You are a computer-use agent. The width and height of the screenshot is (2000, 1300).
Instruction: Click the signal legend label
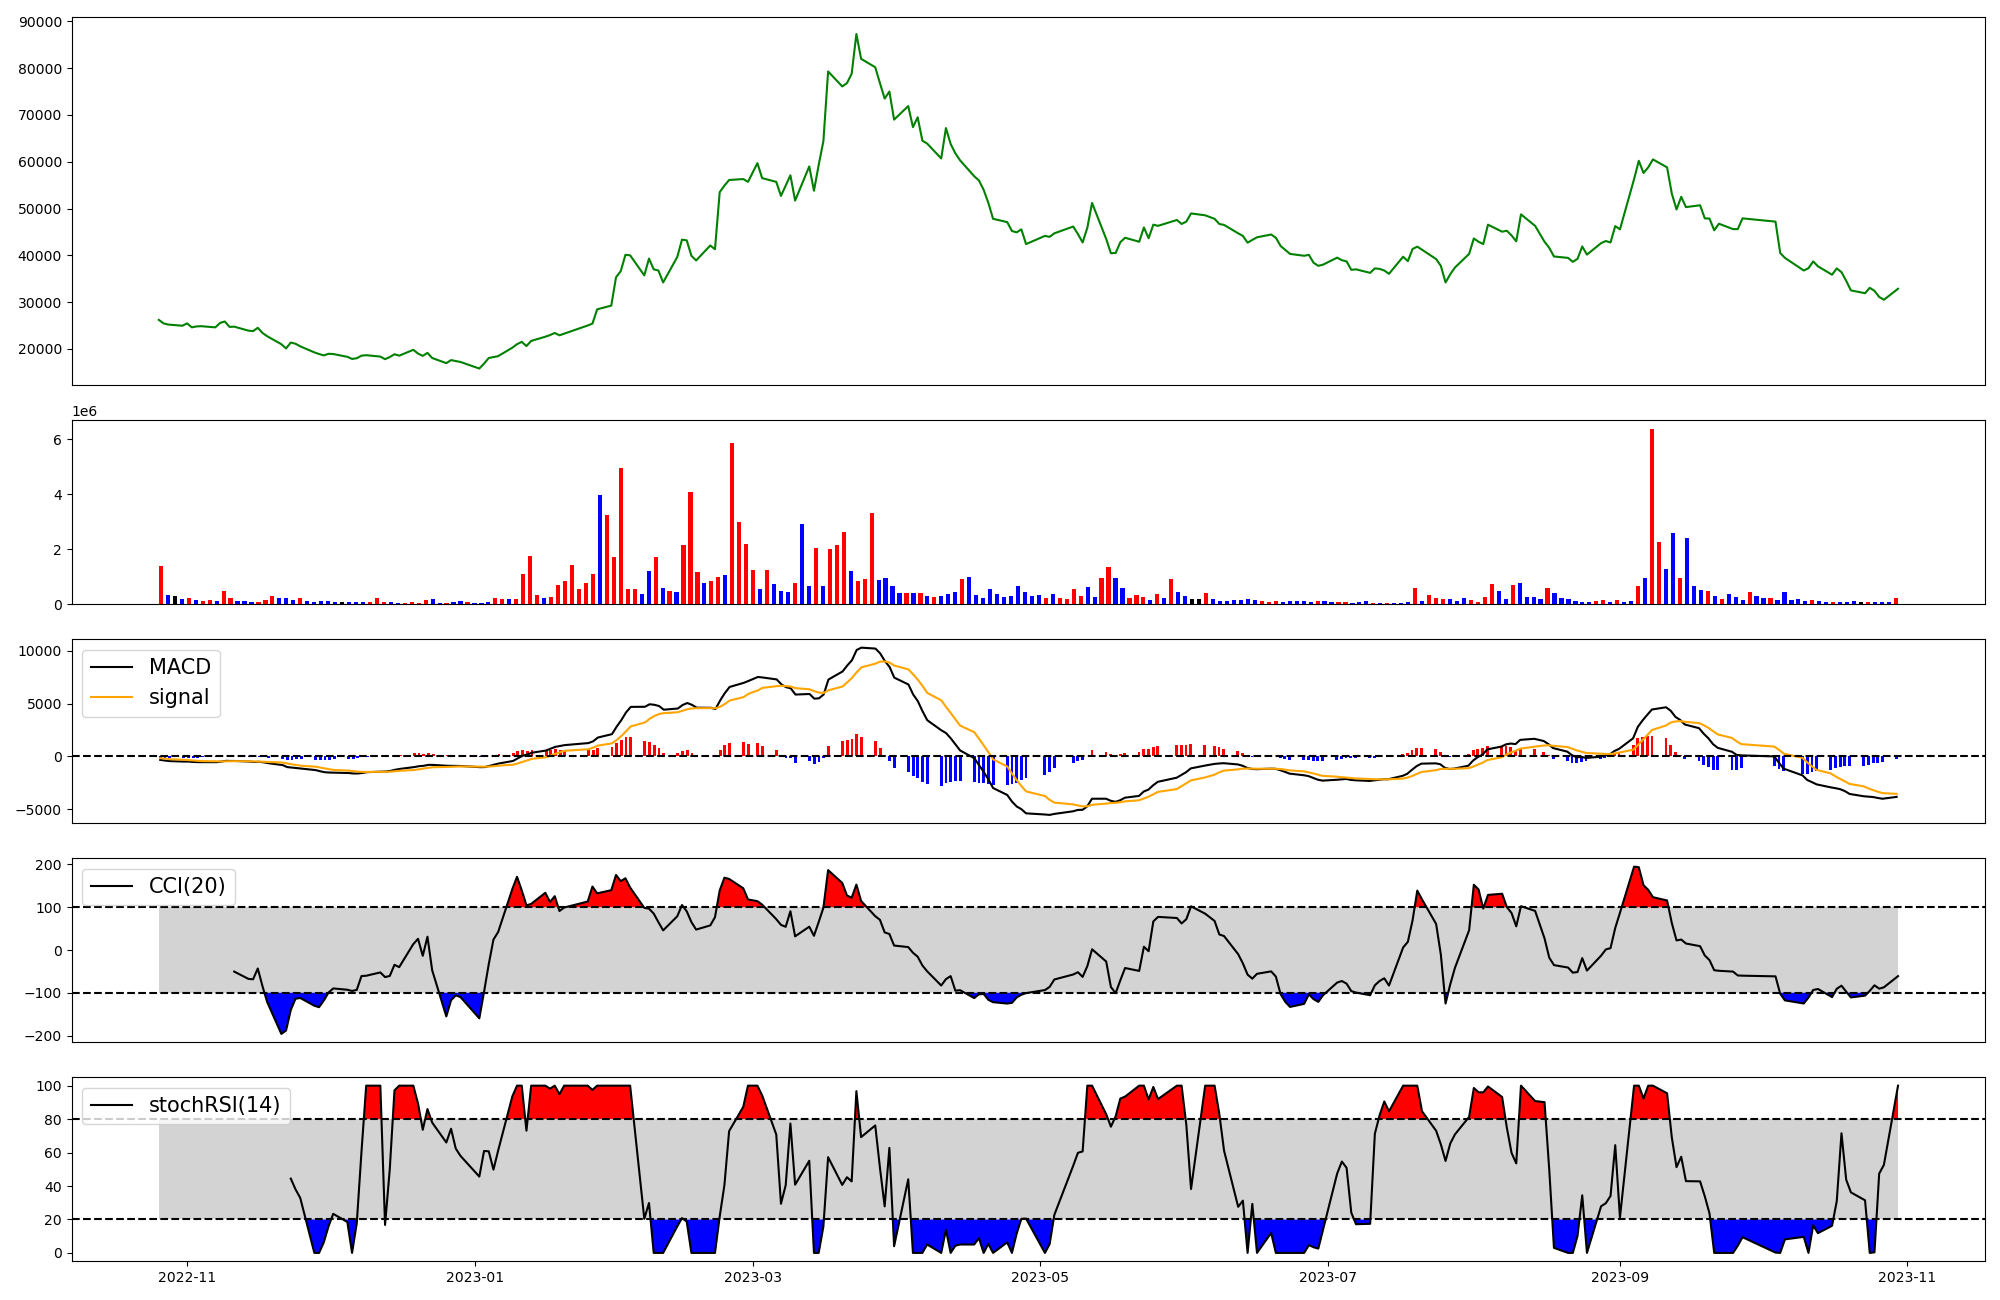point(179,697)
